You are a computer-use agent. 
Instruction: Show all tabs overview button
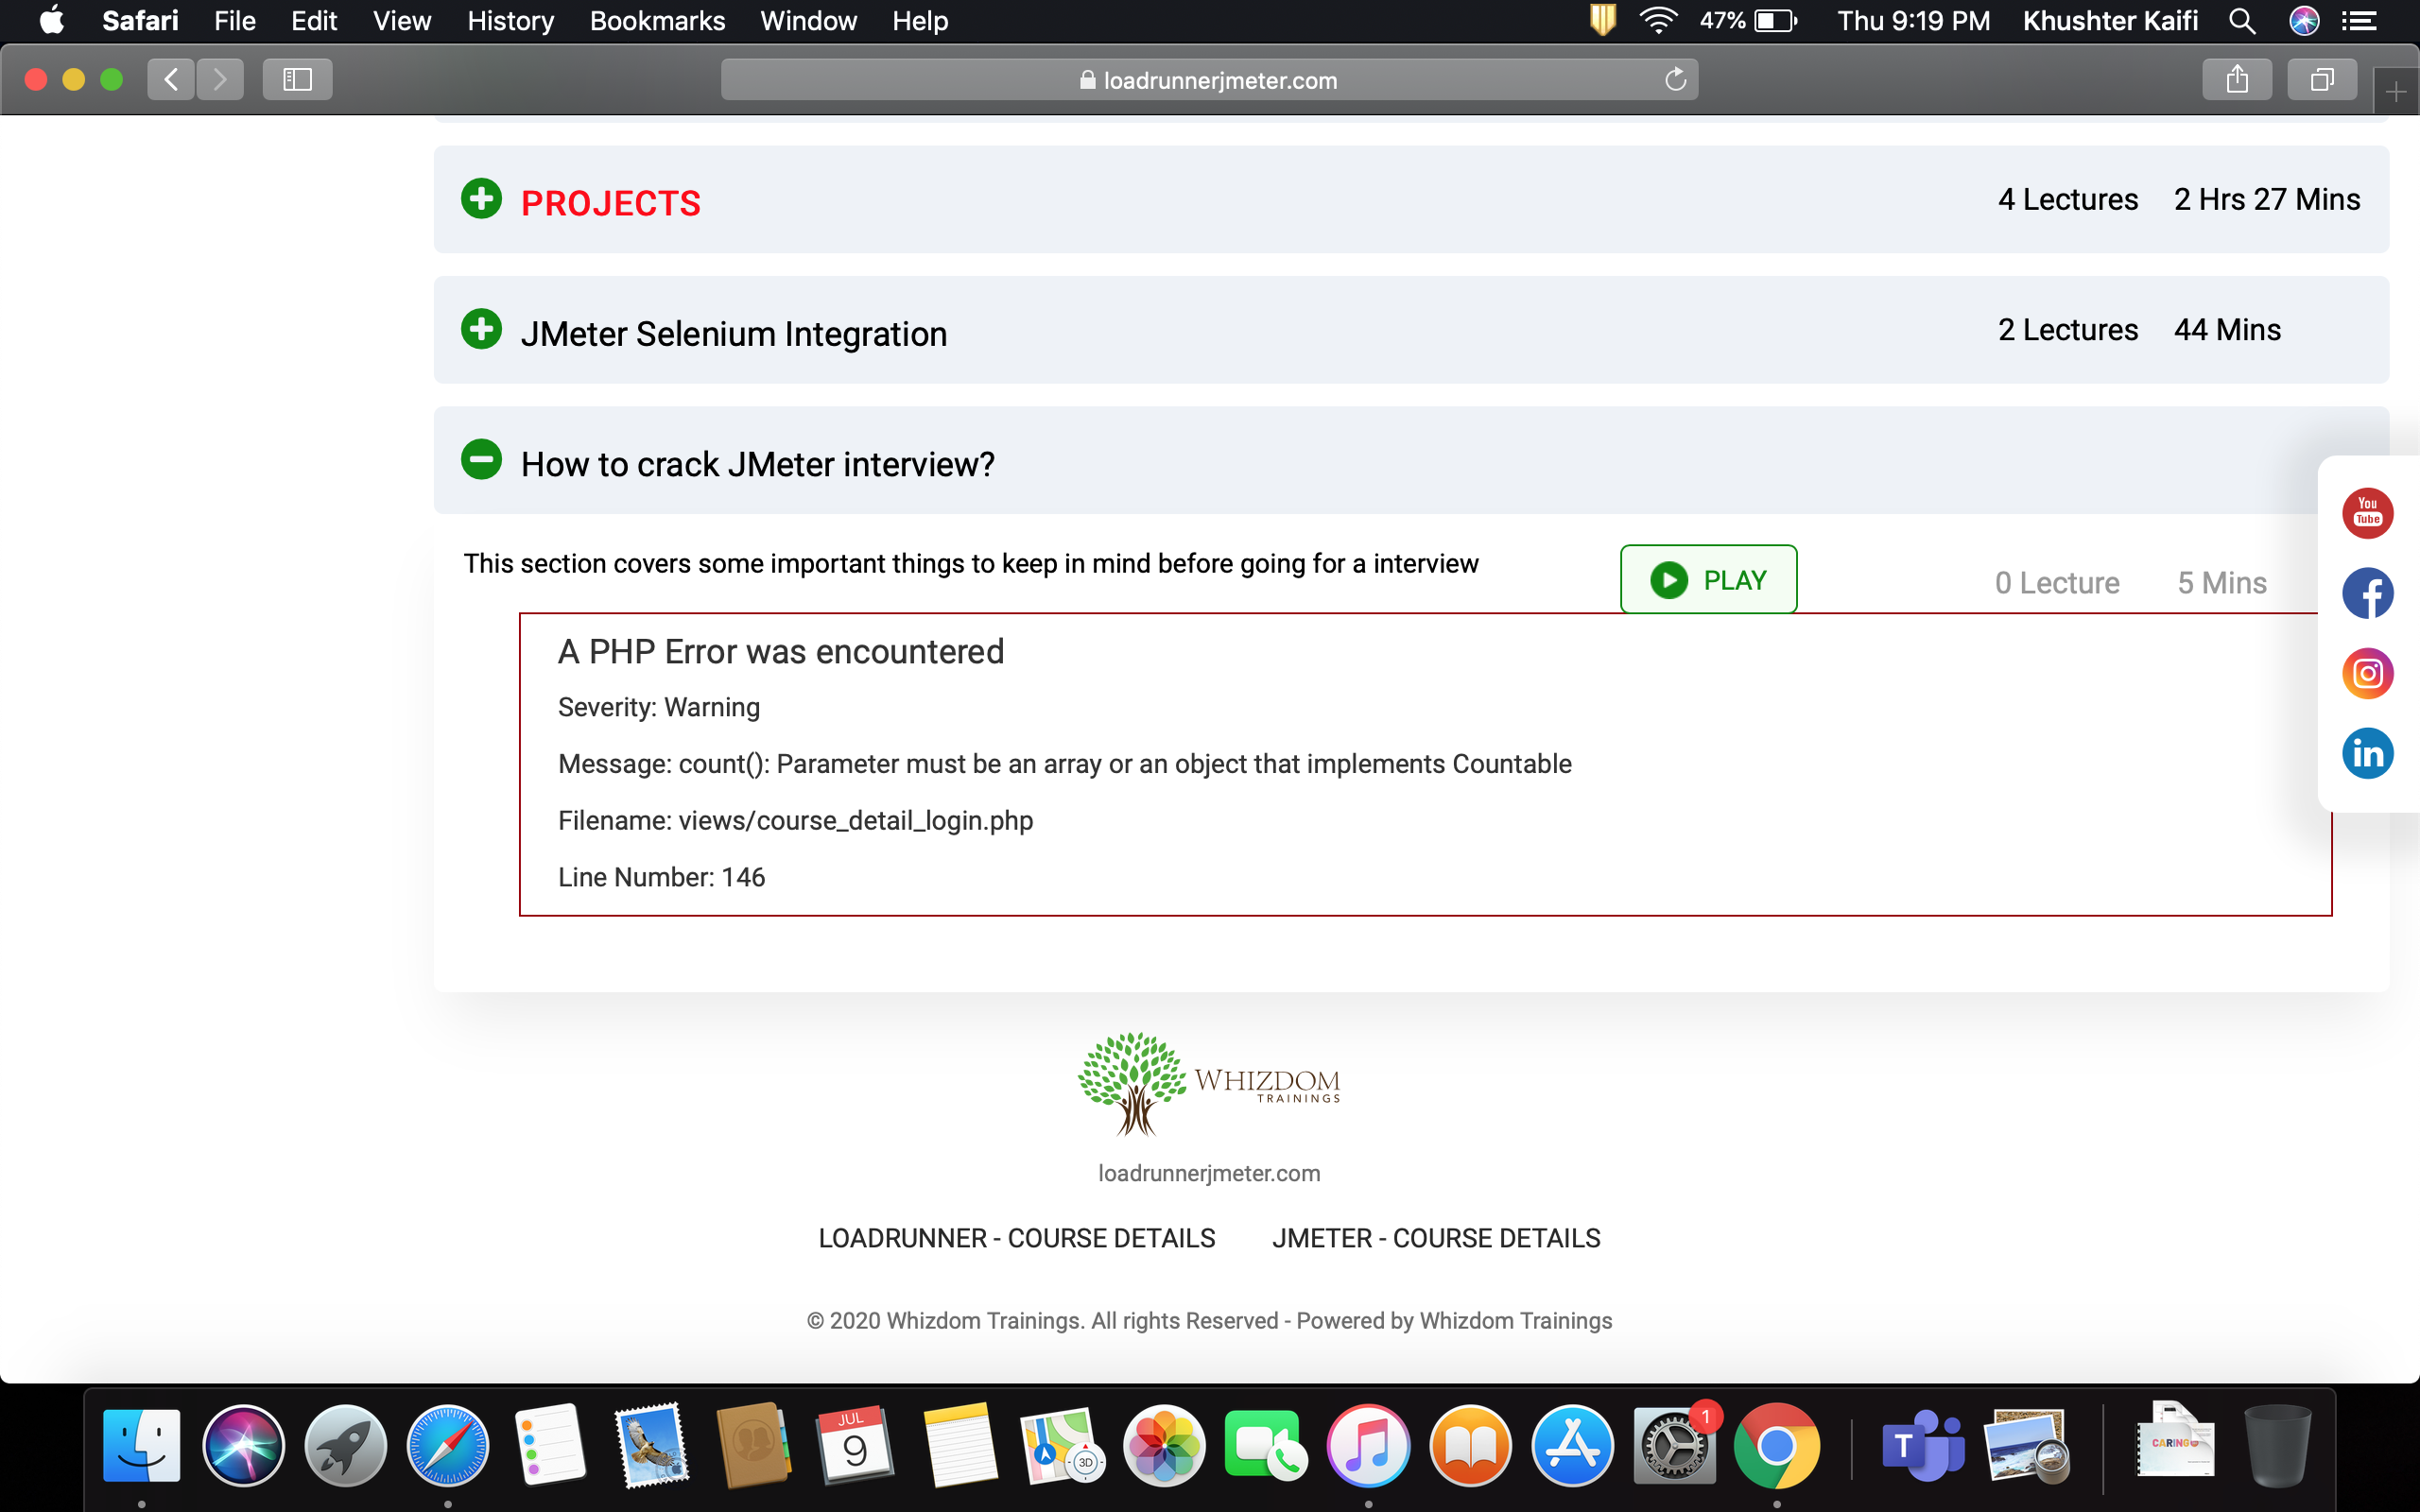point(2322,79)
